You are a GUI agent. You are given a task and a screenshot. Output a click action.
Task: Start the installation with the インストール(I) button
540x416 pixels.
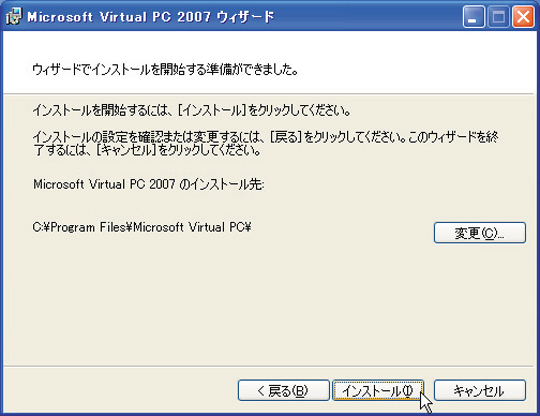pos(378,390)
